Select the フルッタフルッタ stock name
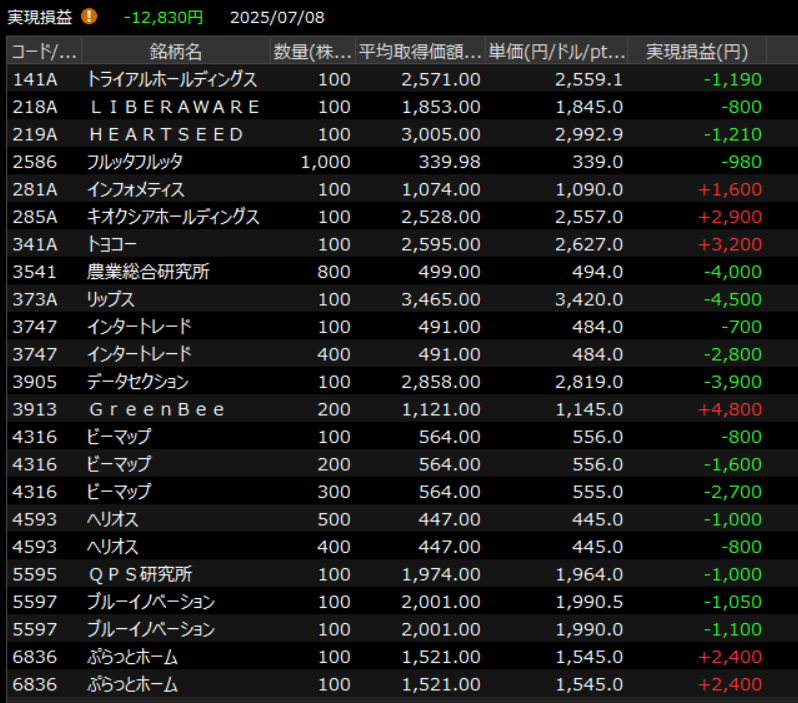The image size is (798, 703). (135, 161)
